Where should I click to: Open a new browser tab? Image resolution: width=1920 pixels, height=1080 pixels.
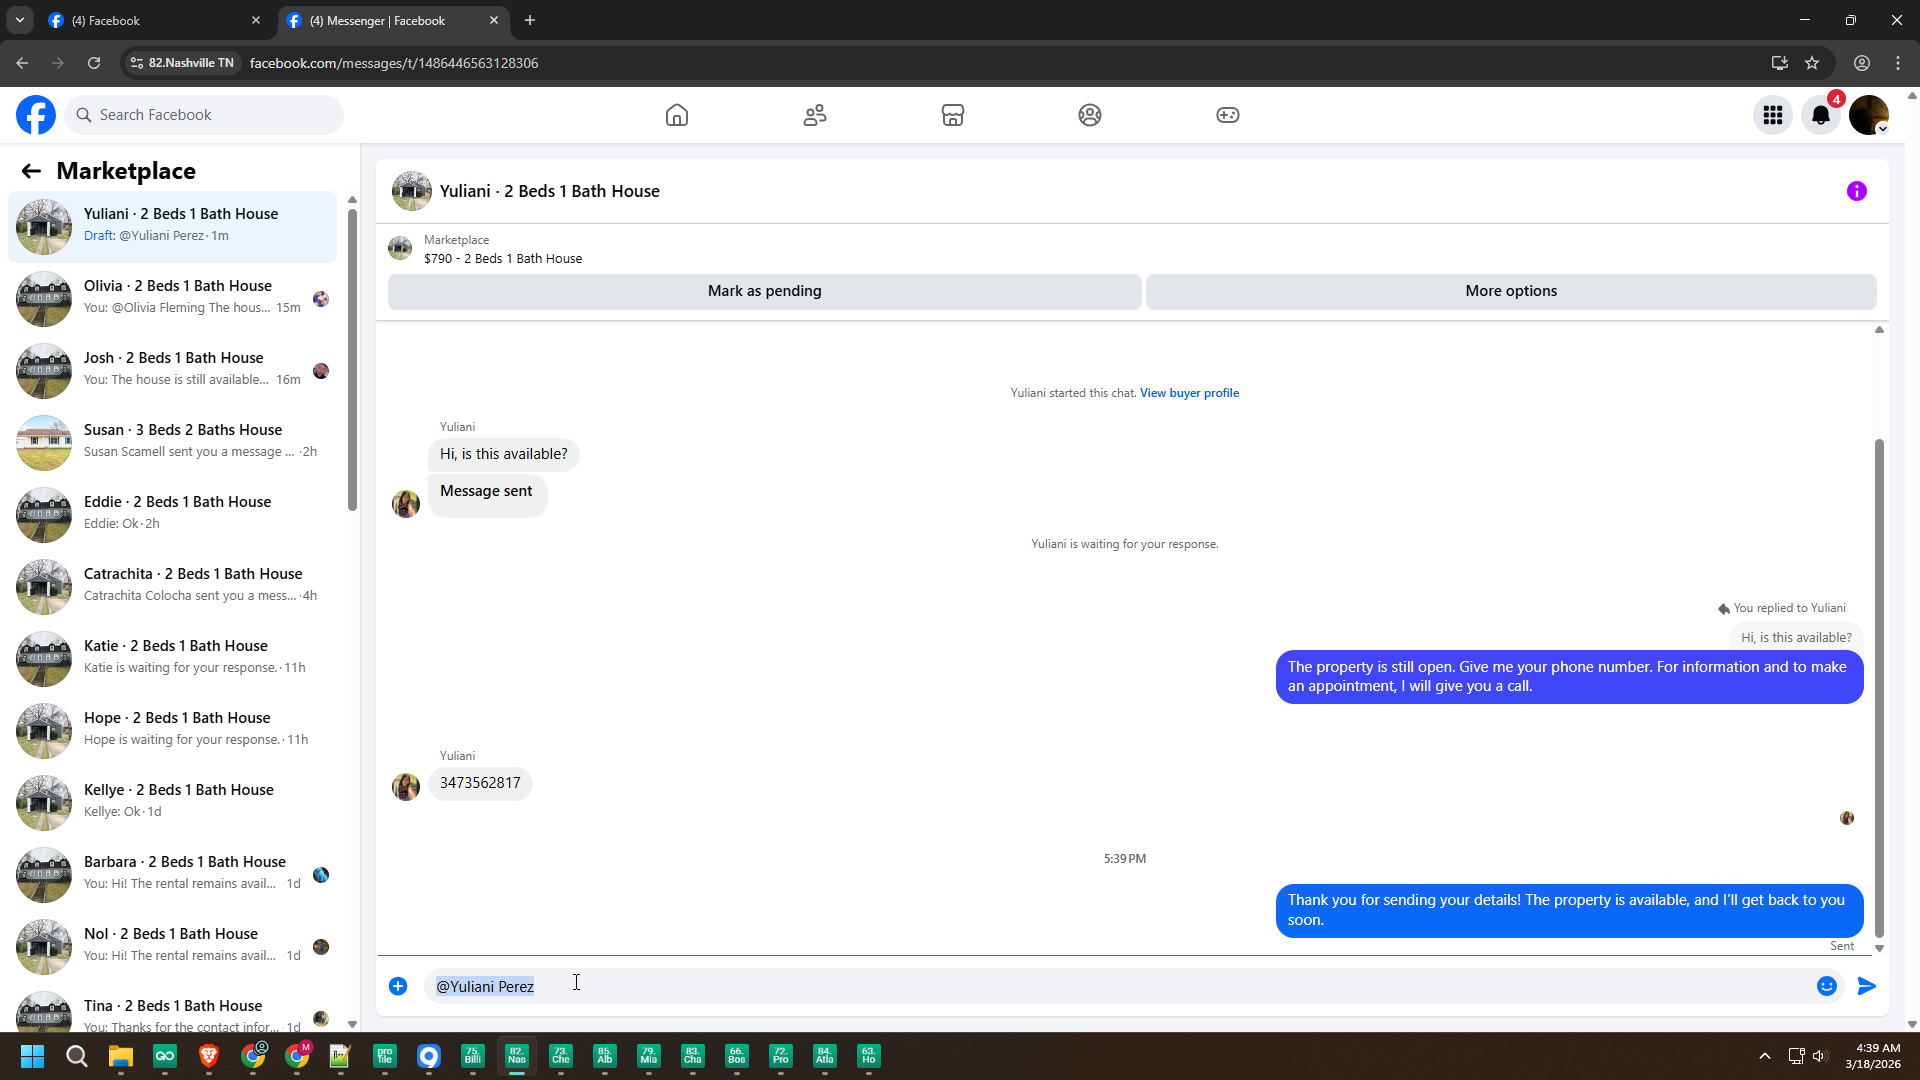pyautogui.click(x=530, y=20)
